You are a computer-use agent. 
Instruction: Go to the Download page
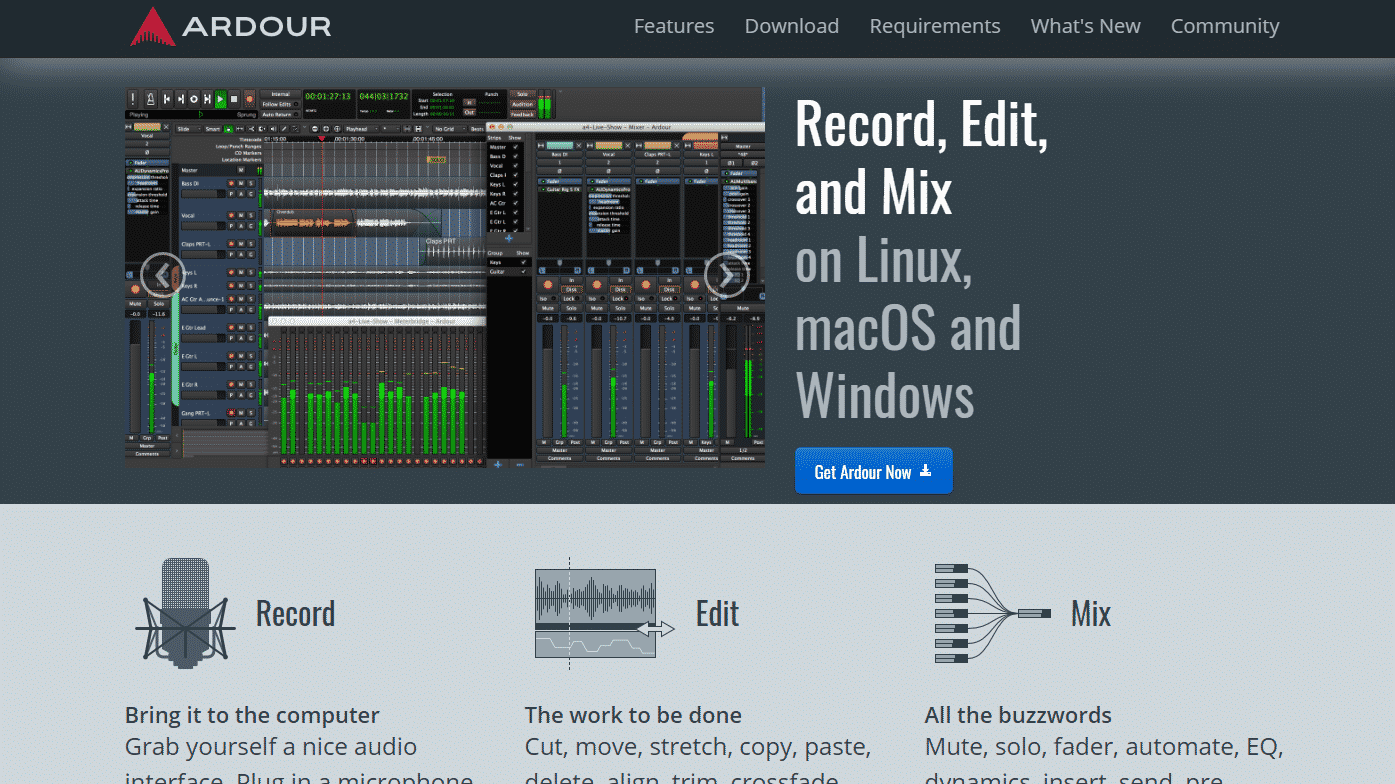tap(791, 26)
